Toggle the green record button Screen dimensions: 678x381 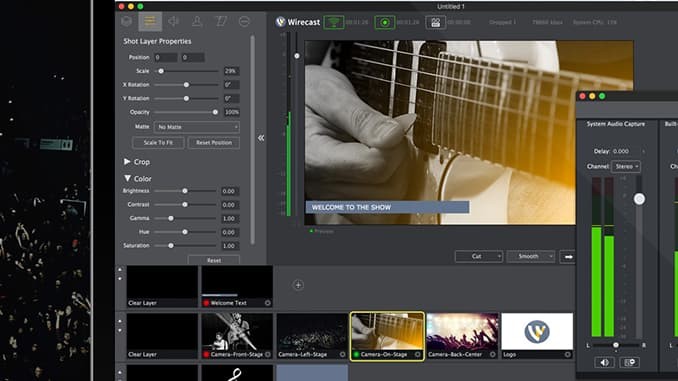pyautogui.click(x=384, y=22)
